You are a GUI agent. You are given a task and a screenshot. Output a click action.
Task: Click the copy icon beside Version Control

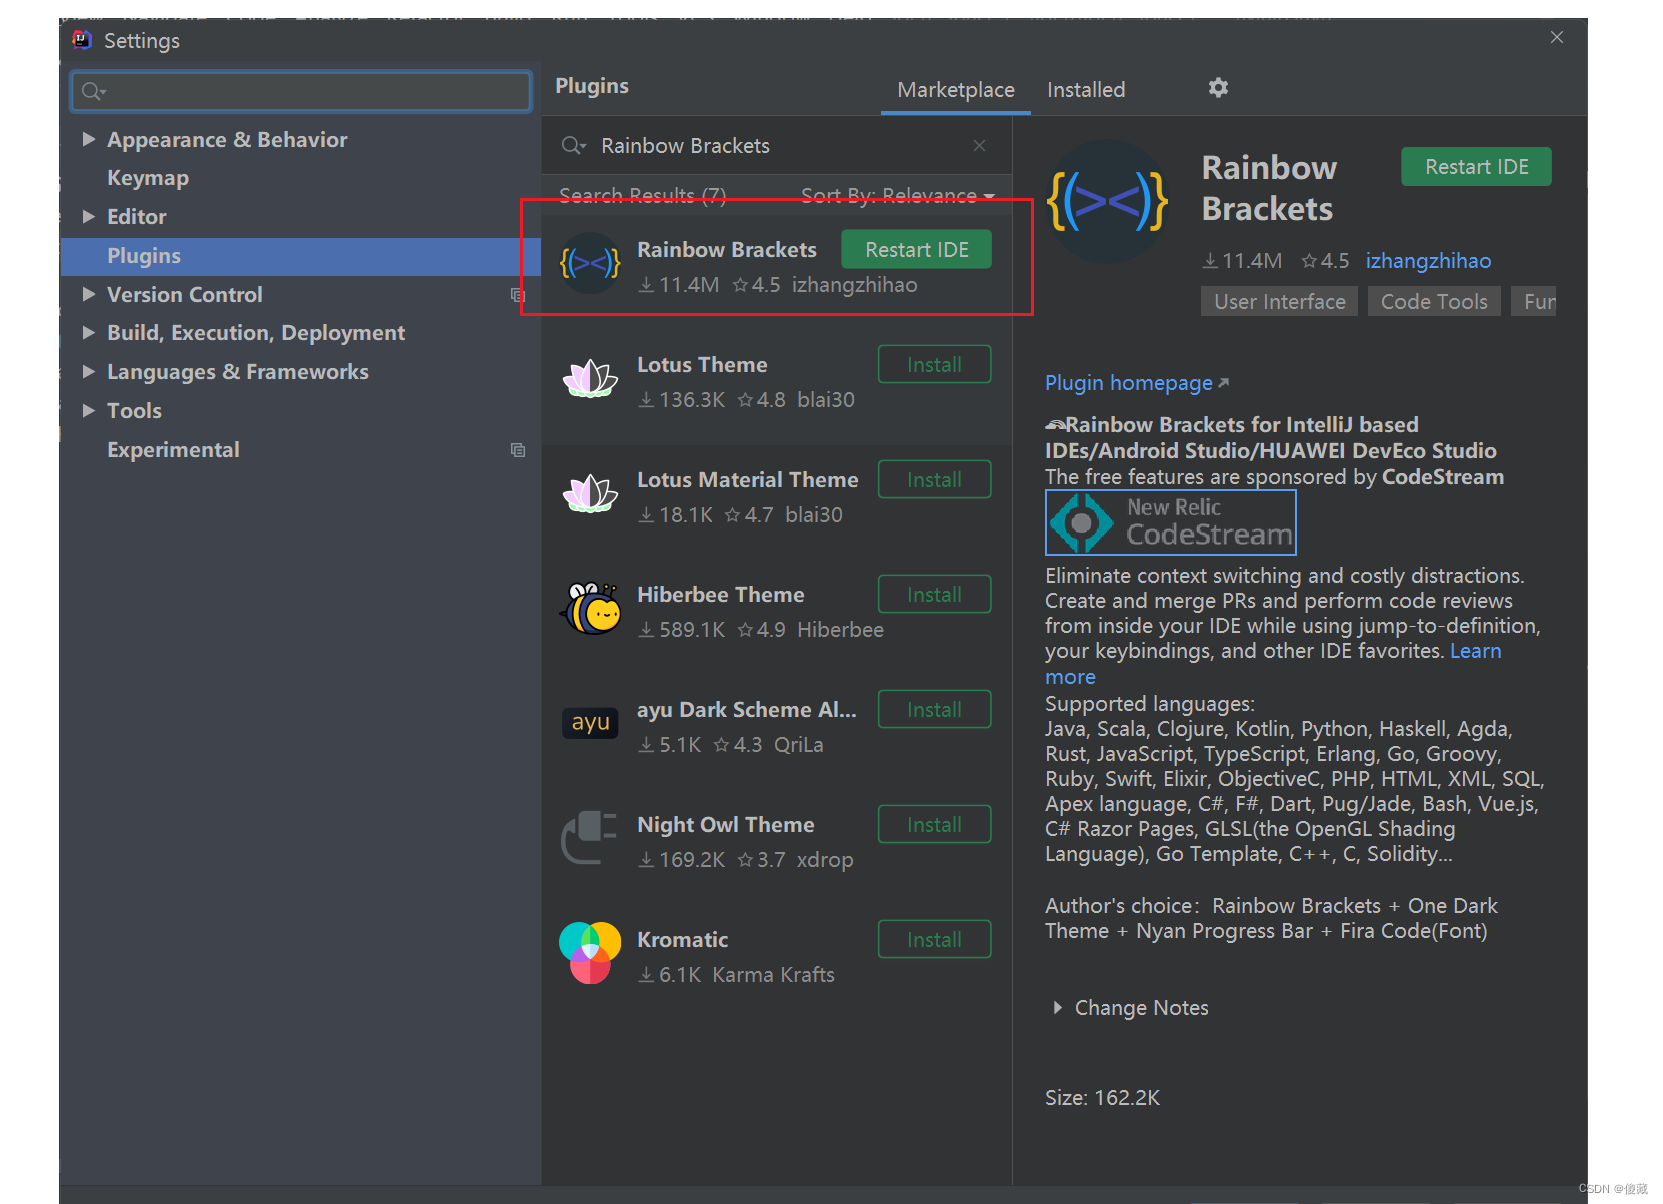(517, 295)
